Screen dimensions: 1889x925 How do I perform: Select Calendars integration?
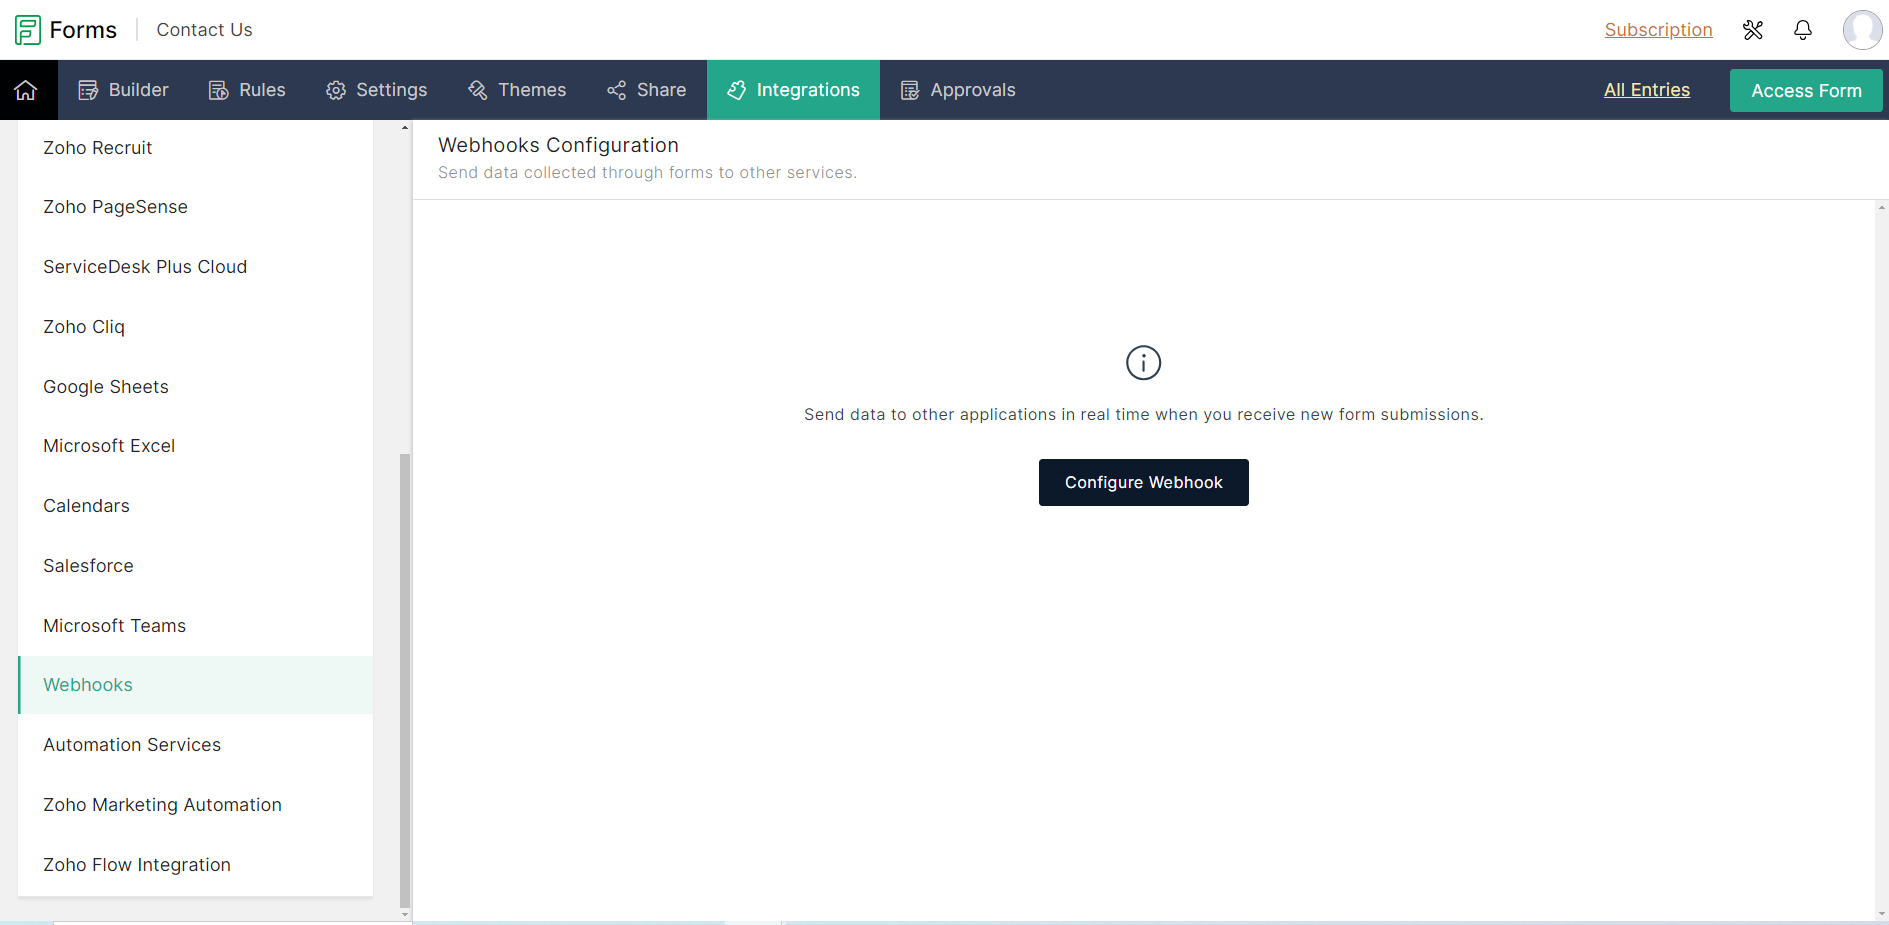[196, 506]
